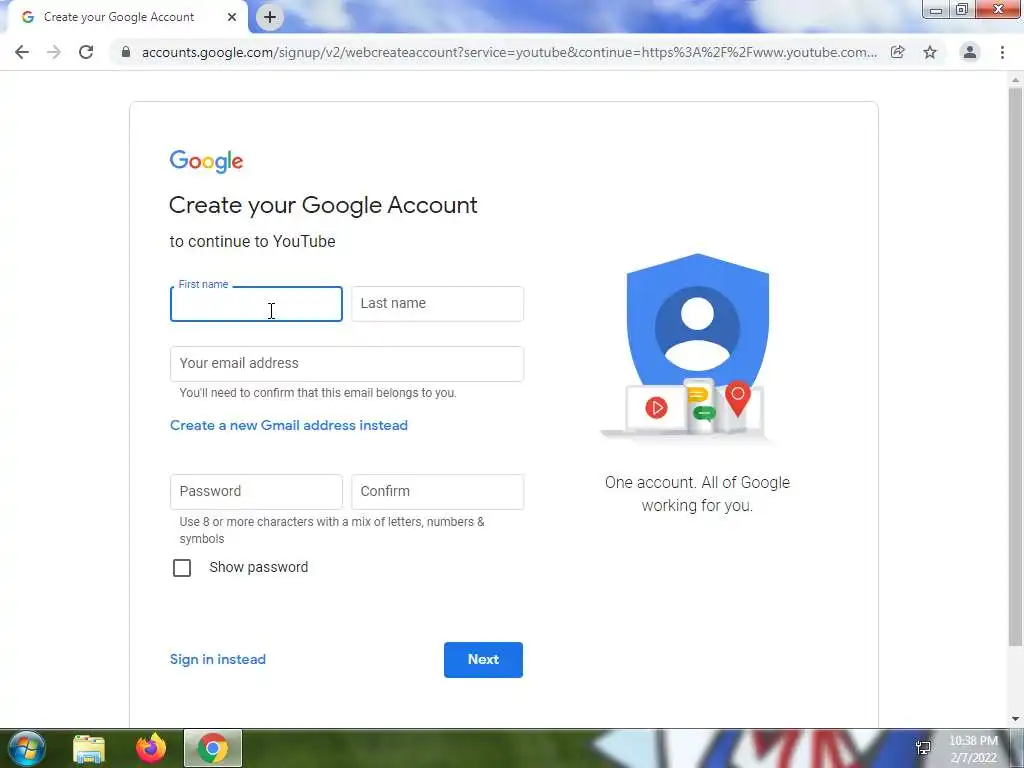Open the Windows Start menu orb

(x=26, y=748)
